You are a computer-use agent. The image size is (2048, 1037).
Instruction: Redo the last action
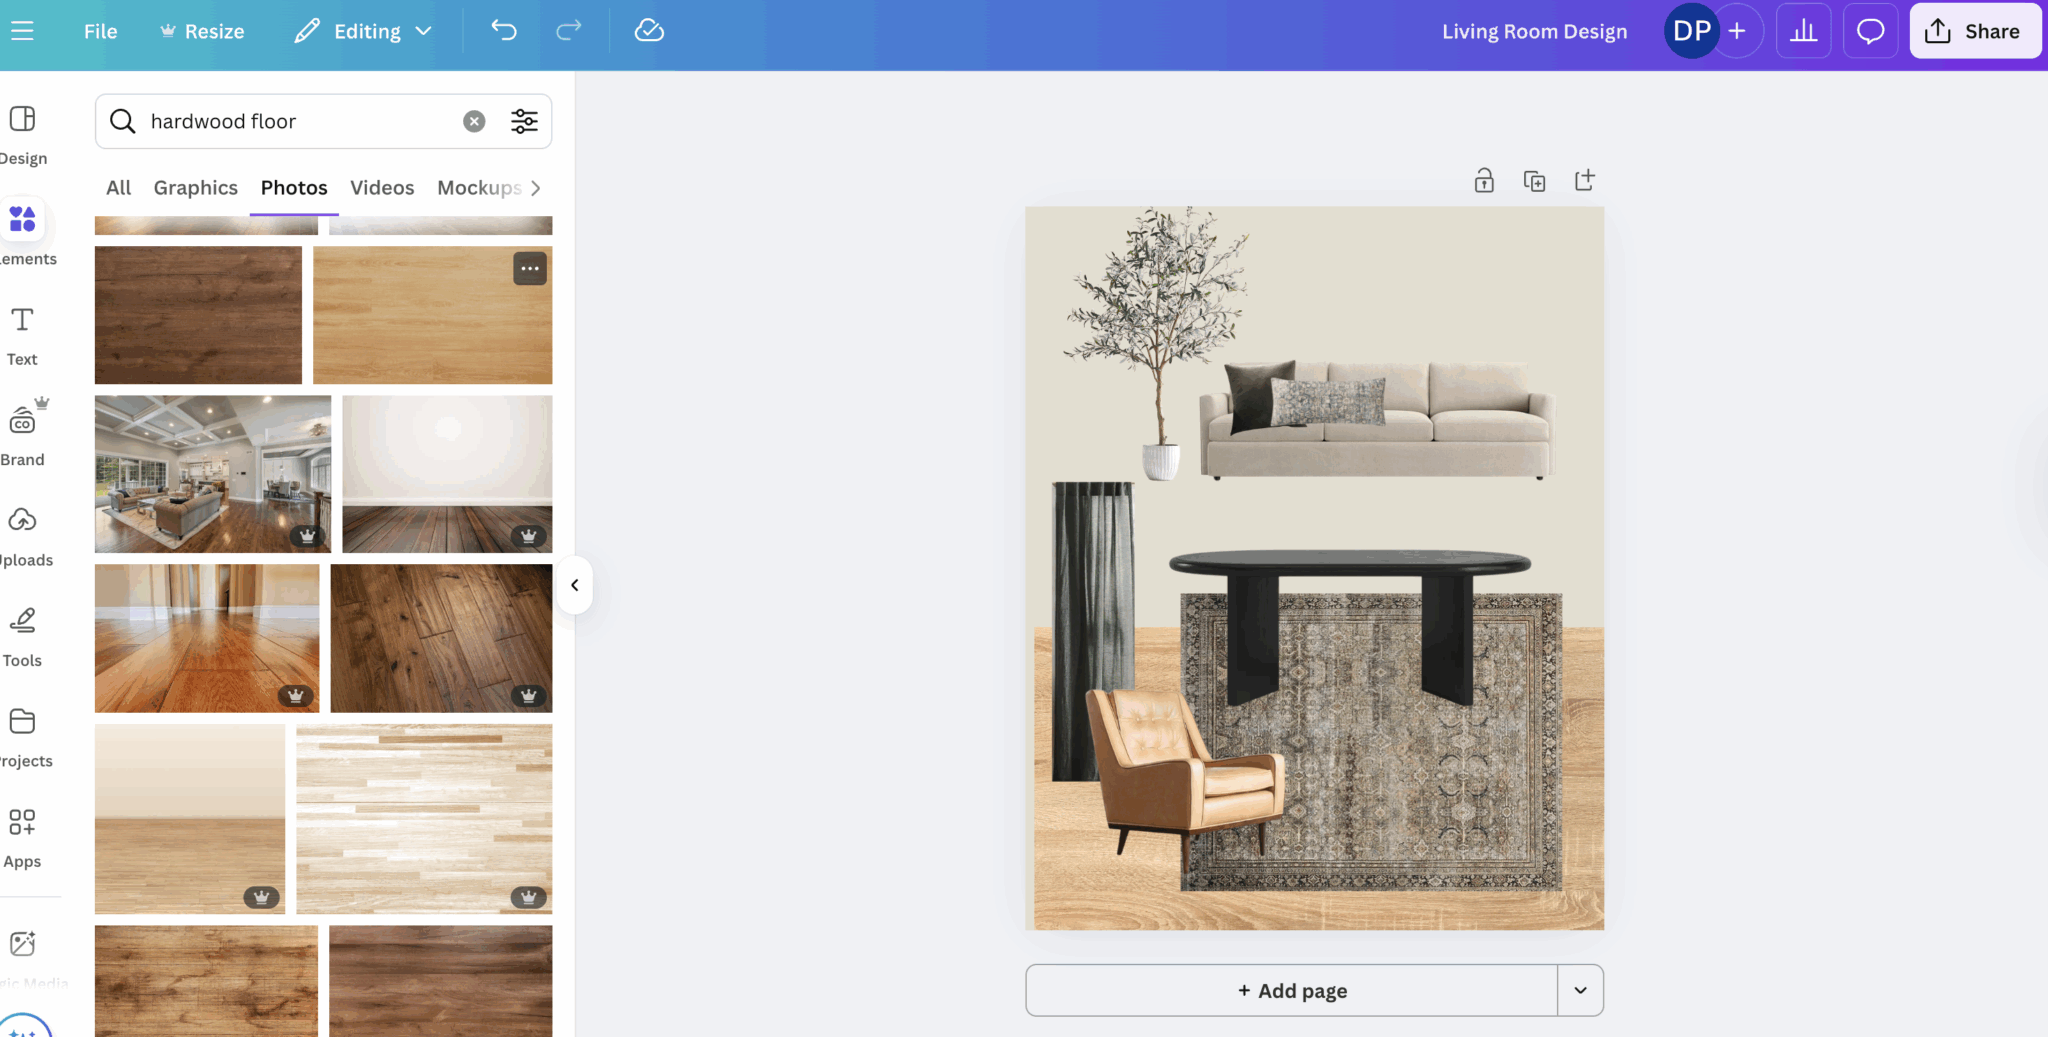568,31
